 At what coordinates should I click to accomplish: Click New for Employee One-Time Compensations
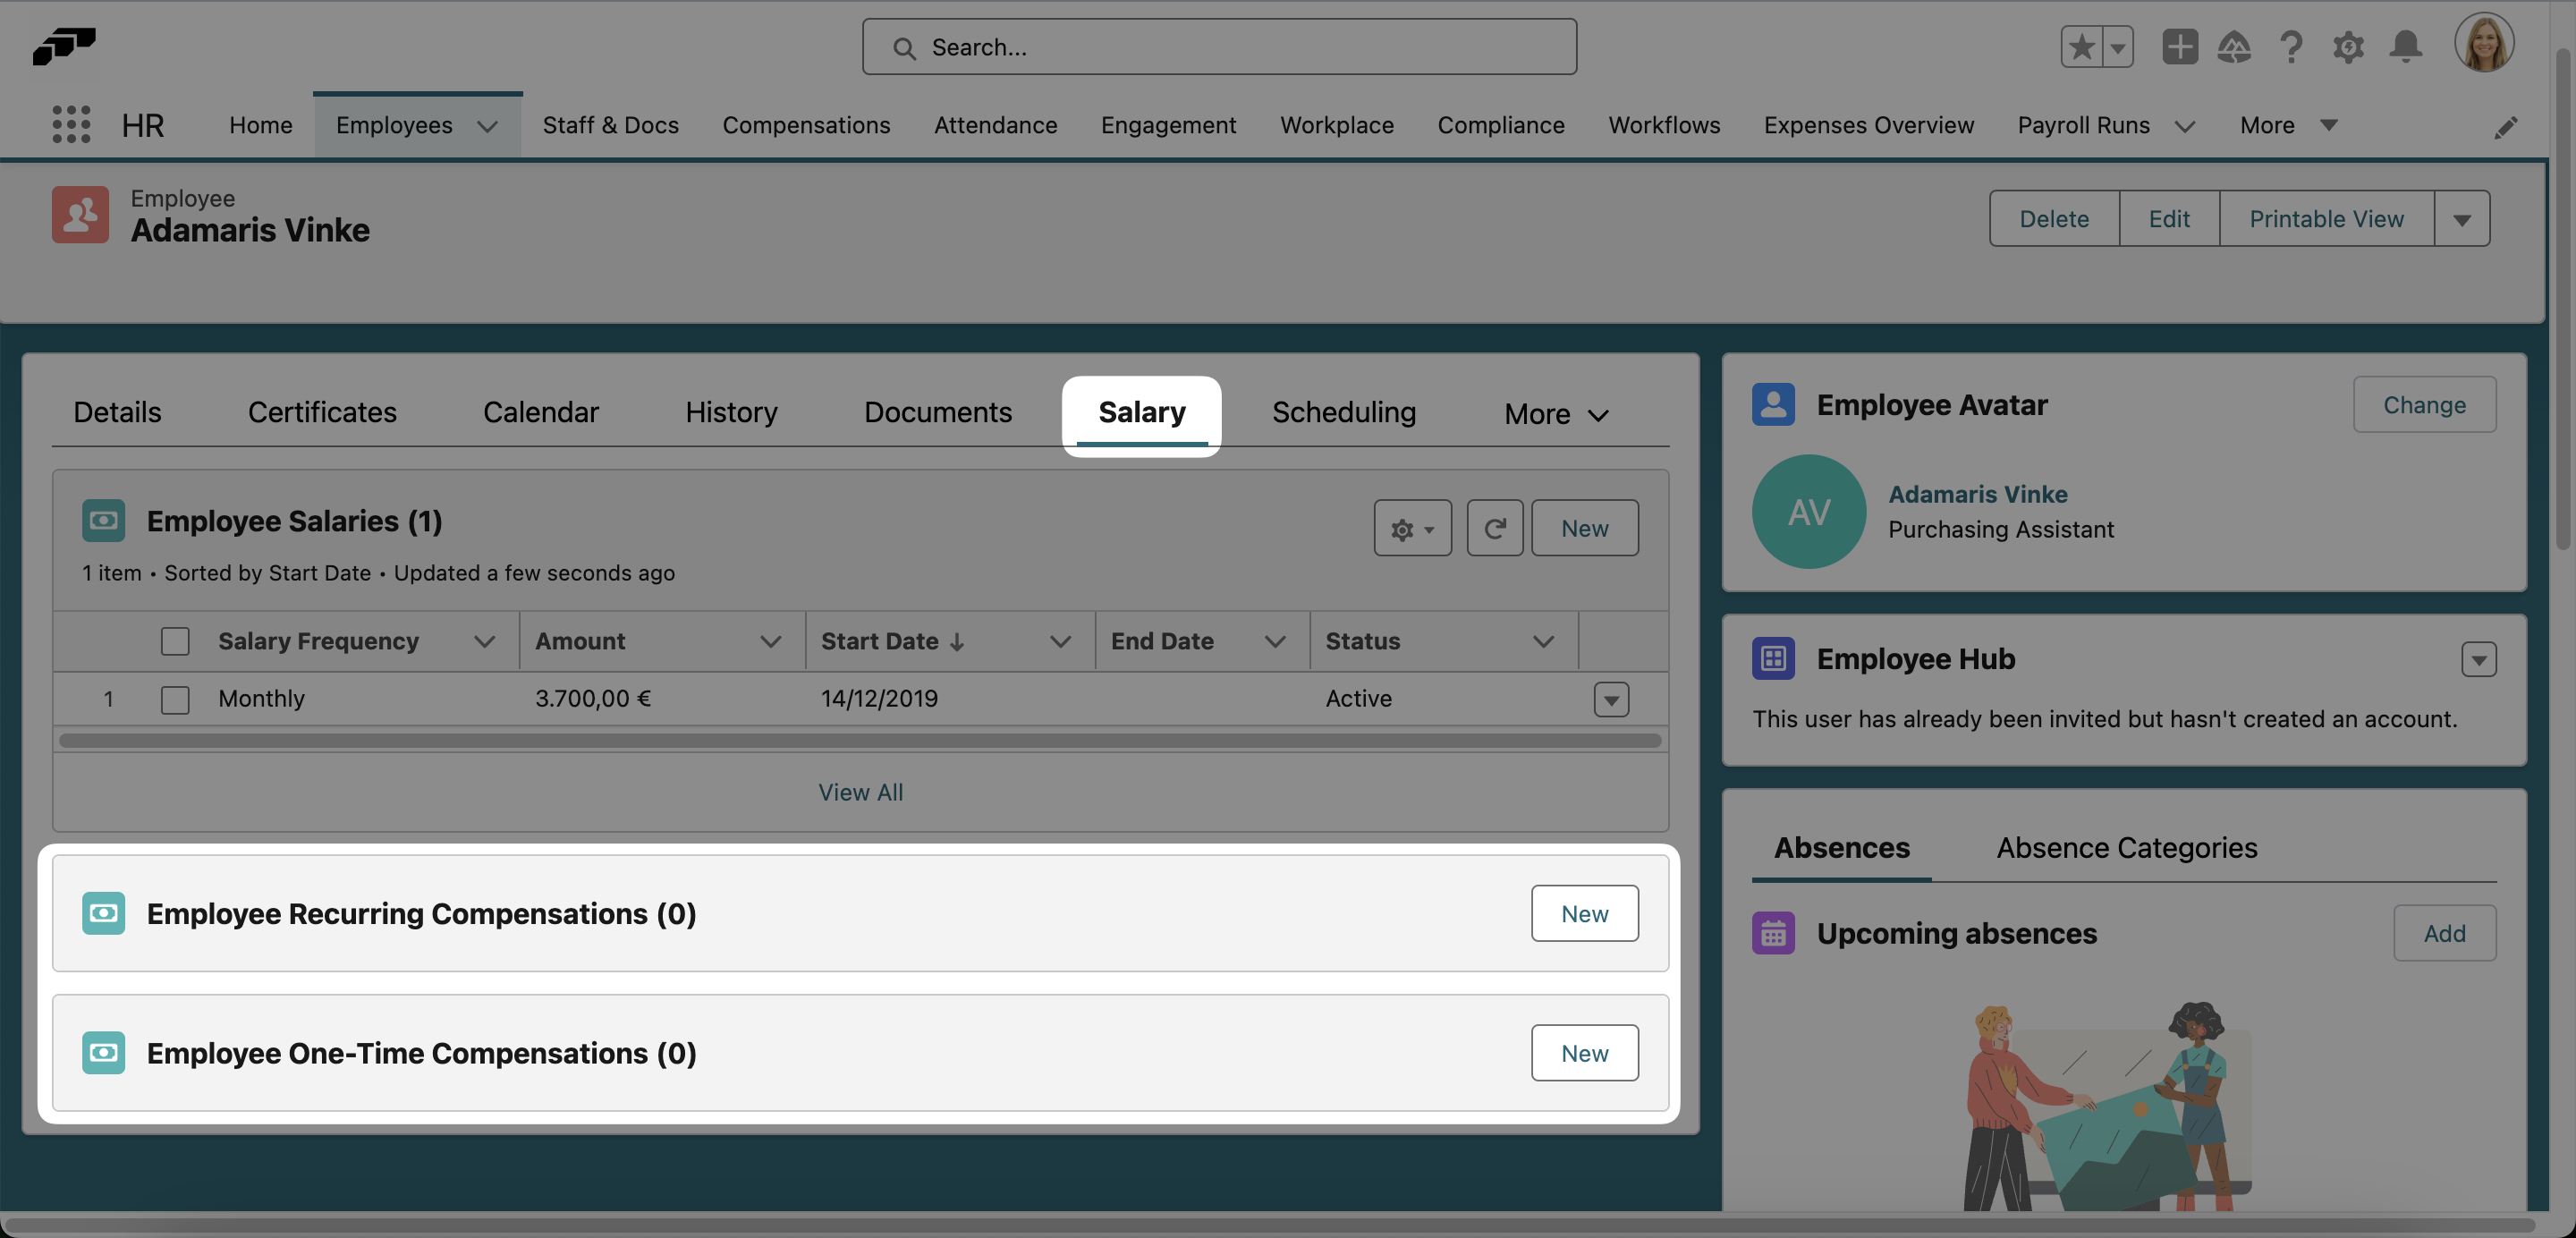(x=1584, y=1052)
